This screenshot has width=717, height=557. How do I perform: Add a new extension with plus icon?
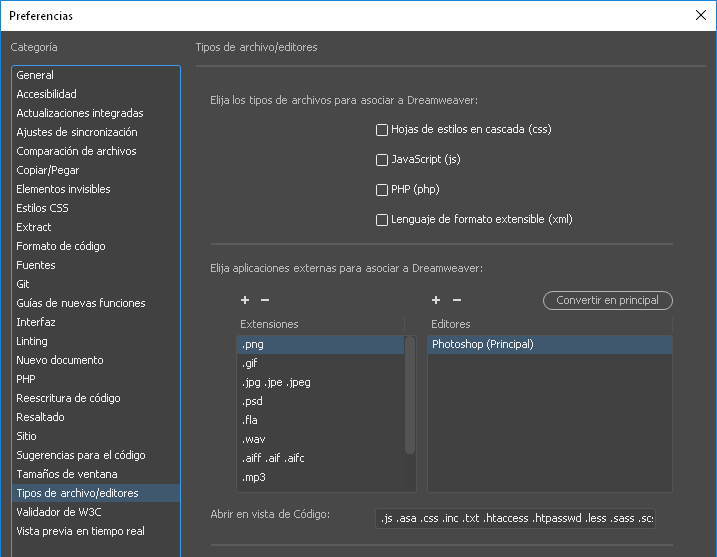[245, 300]
